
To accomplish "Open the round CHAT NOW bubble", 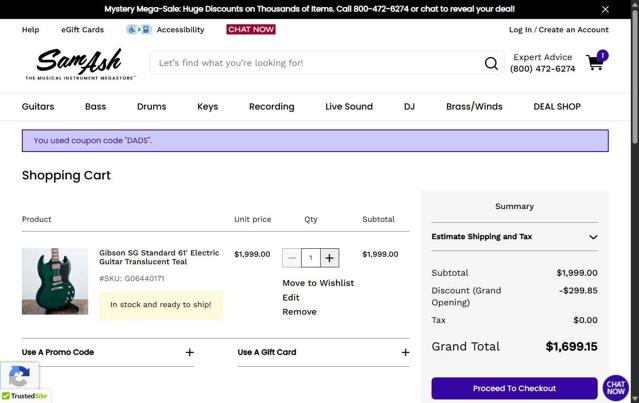I will point(615,388).
